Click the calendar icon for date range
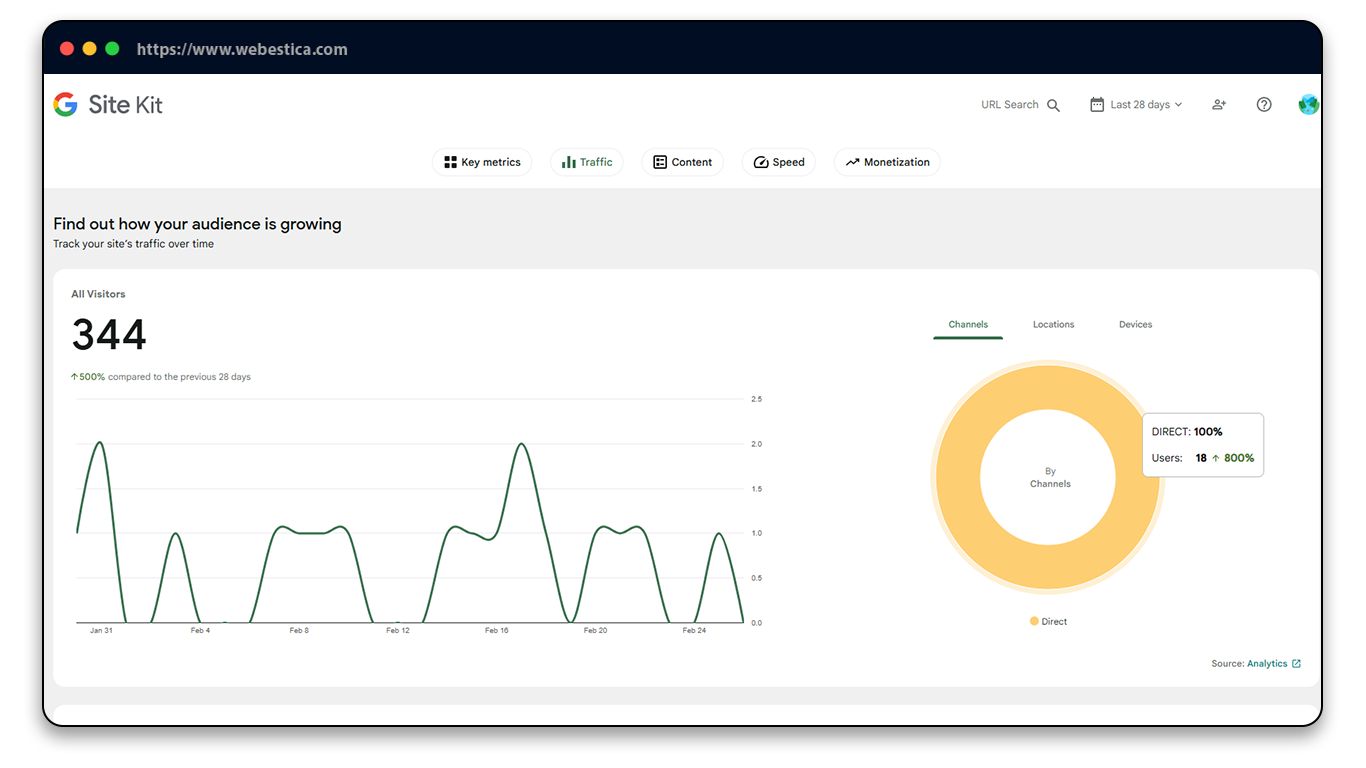 1097,104
